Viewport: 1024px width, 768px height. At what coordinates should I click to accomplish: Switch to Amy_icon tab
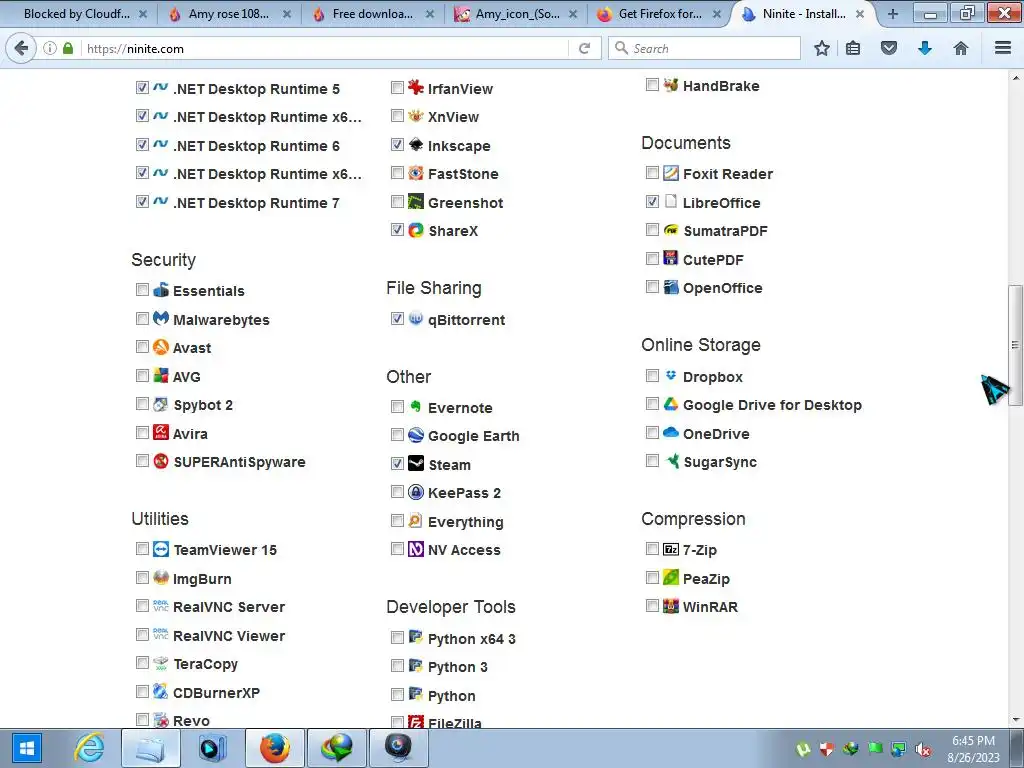(516, 14)
